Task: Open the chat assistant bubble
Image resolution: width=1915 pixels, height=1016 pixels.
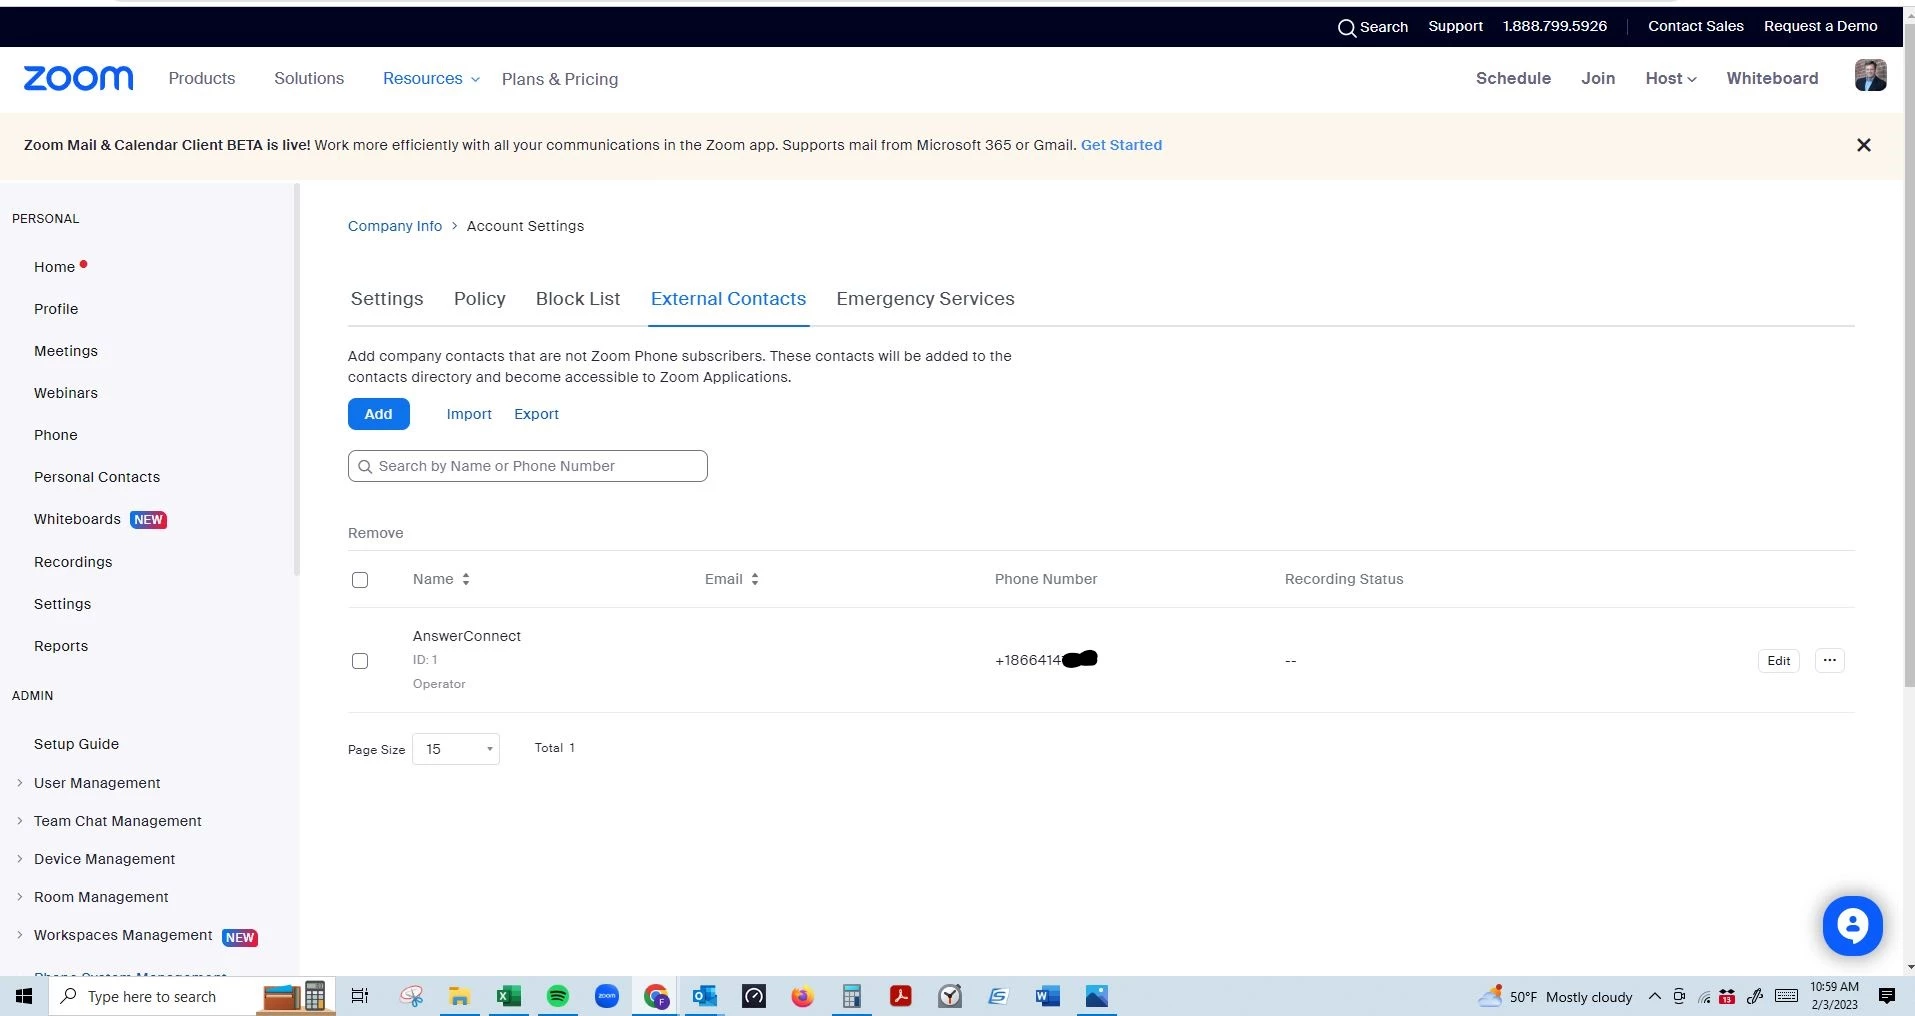Action: tap(1852, 925)
